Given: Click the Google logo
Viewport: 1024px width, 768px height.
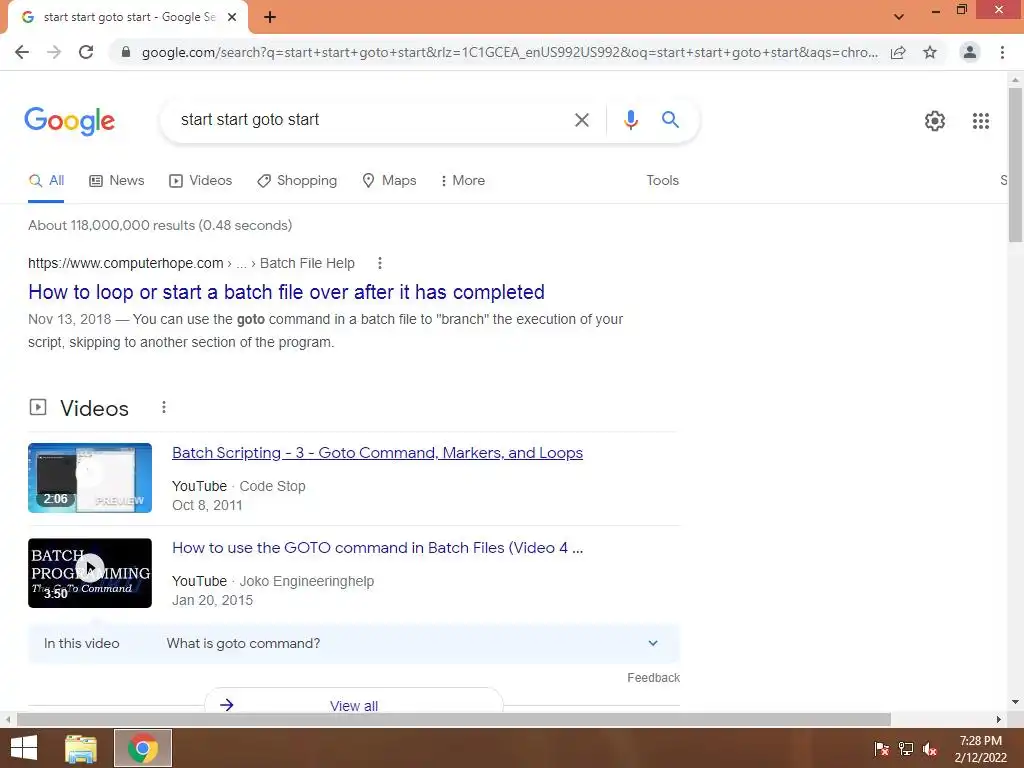Looking at the screenshot, I should [69, 121].
